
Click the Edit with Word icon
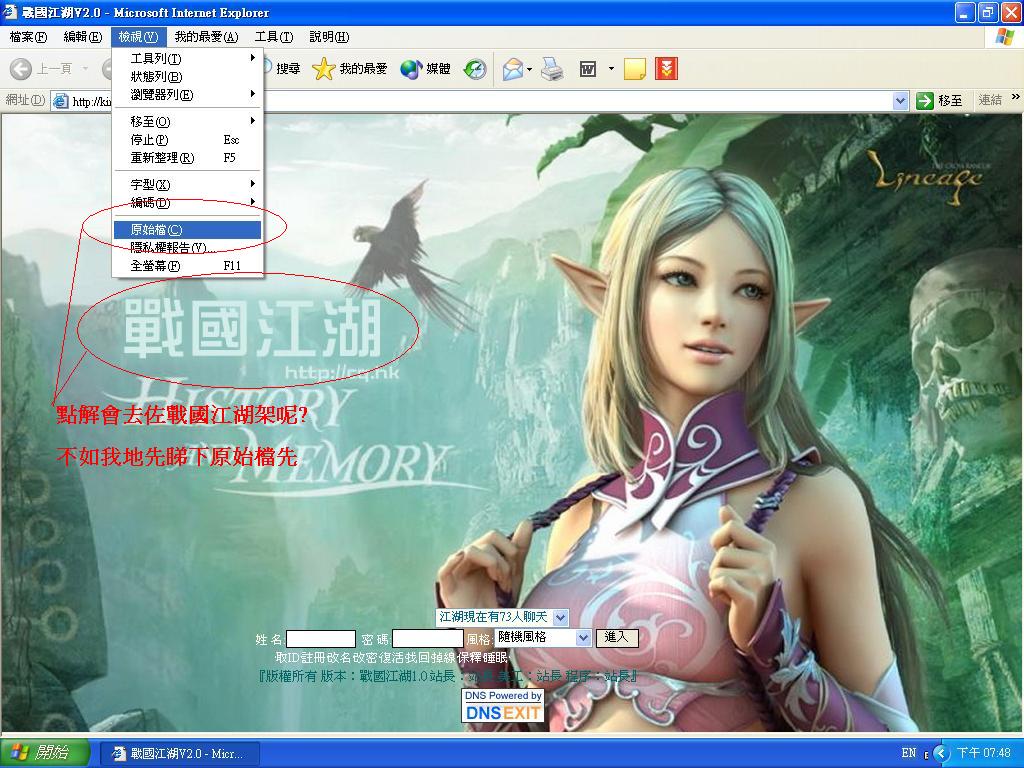pos(588,69)
